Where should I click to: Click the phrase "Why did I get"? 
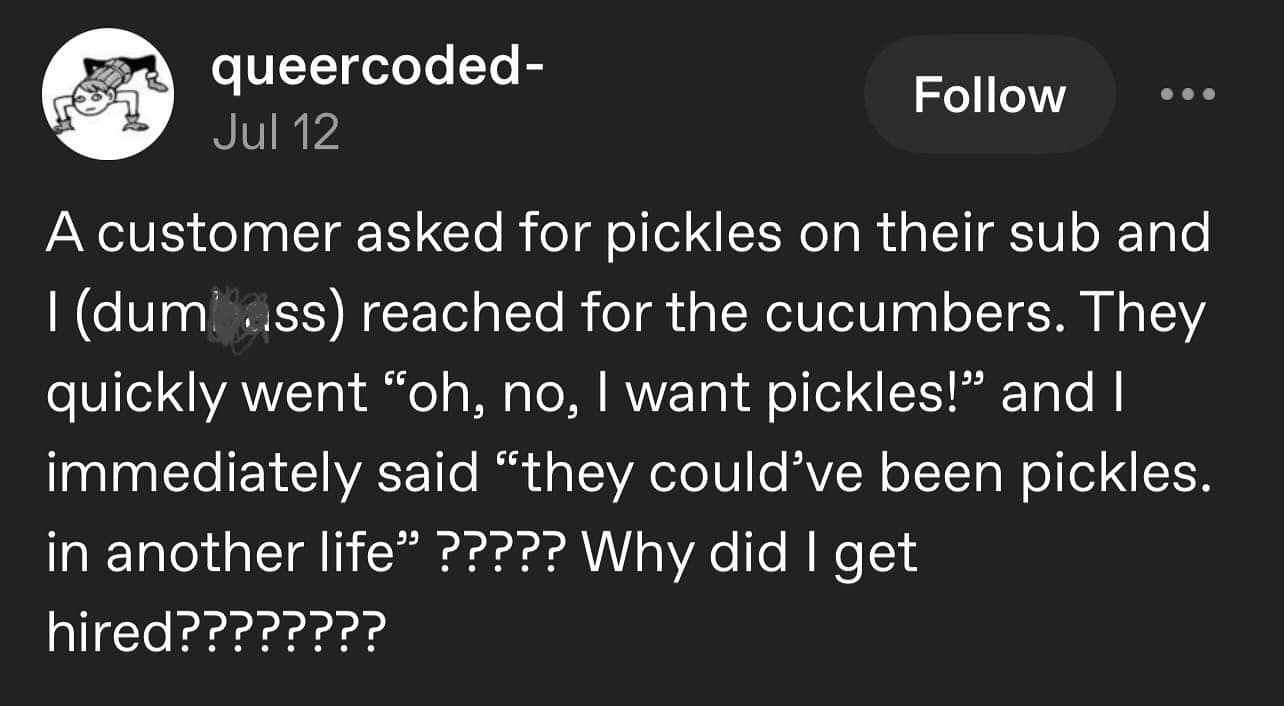[x=751, y=553]
